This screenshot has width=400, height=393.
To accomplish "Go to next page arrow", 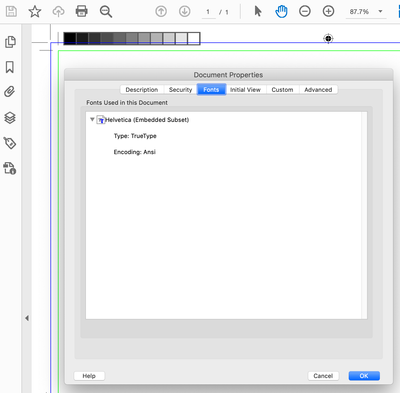I will pyautogui.click(x=185, y=12).
